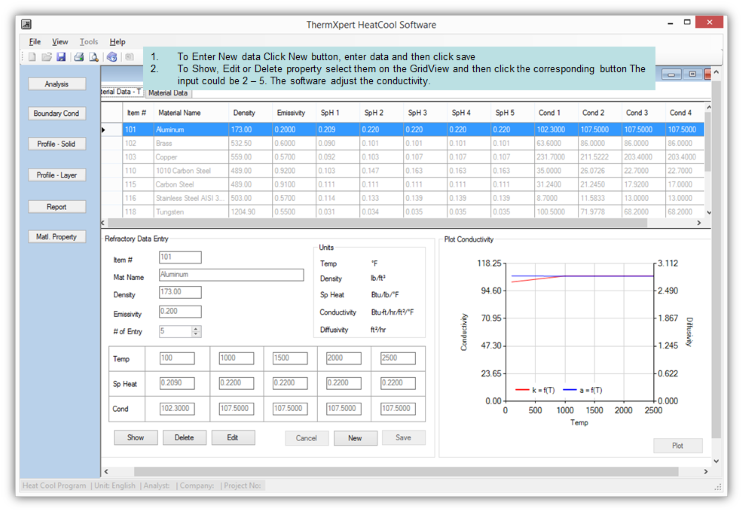
Task: Open the Tools menu
Action: [x=89, y=42]
